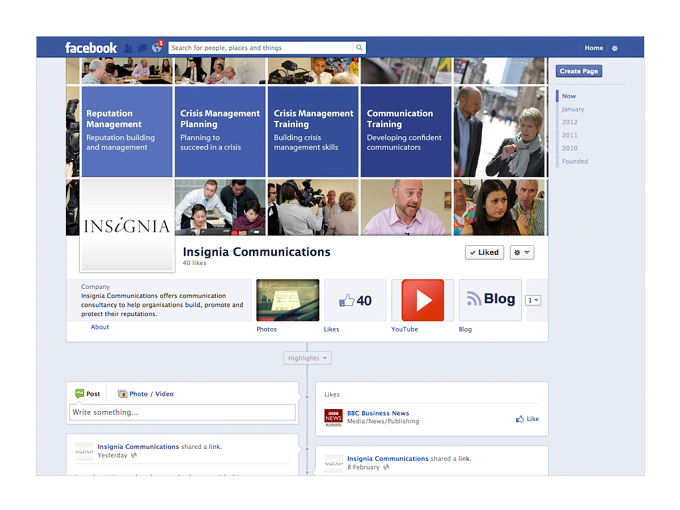
Task: Open notifications globe icon with badge
Action: [x=157, y=48]
